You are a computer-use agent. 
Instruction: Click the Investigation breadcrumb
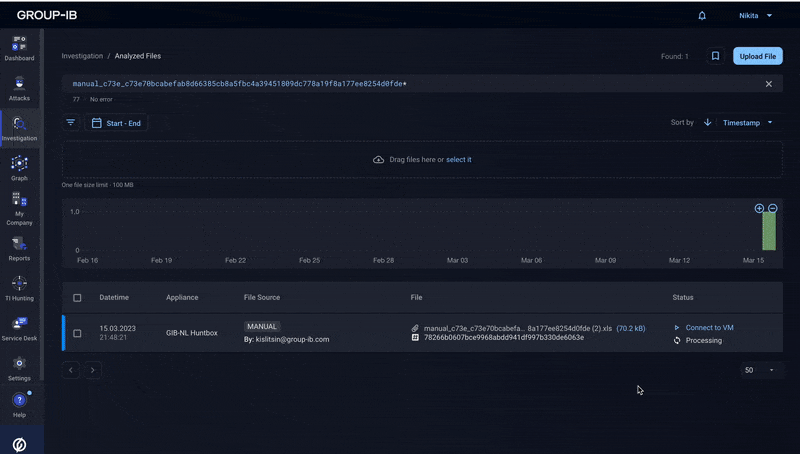[x=82, y=56]
